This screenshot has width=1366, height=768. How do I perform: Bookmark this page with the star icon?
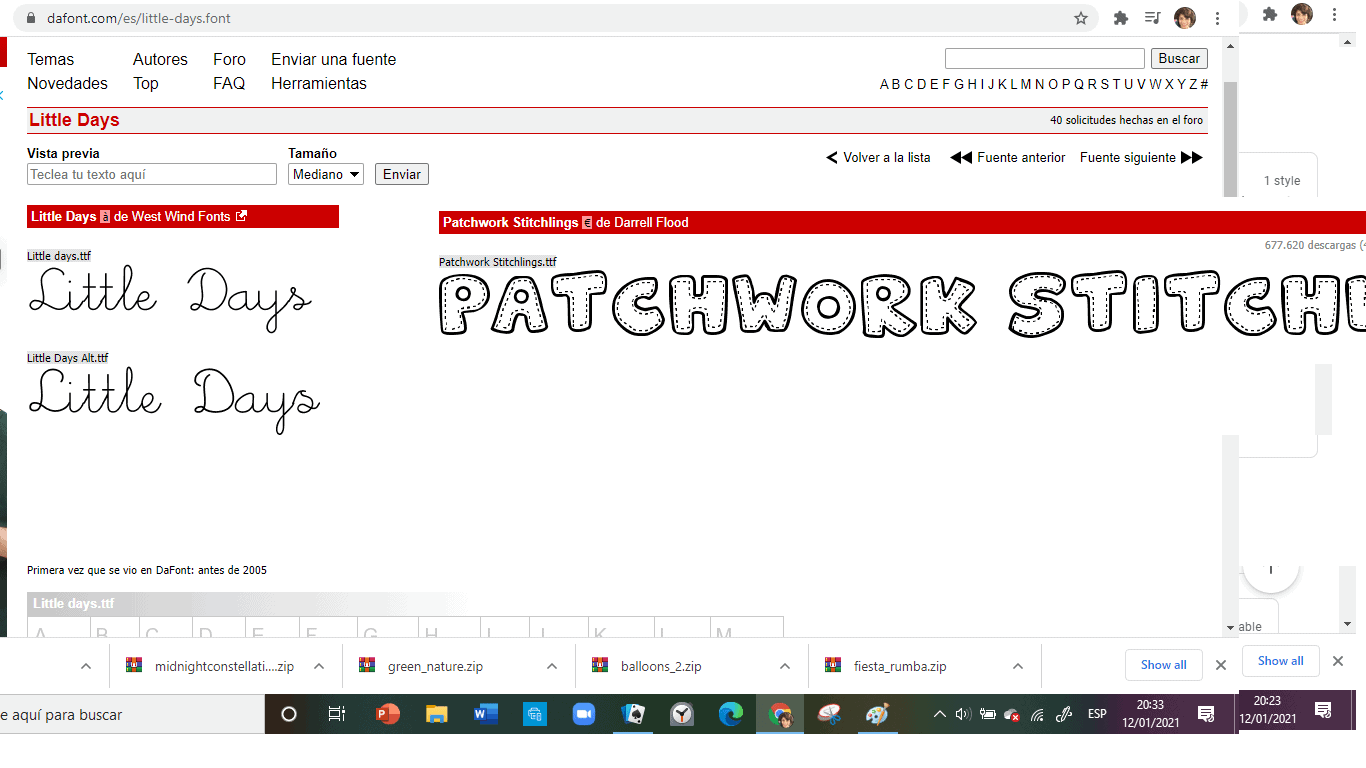[x=1081, y=18]
